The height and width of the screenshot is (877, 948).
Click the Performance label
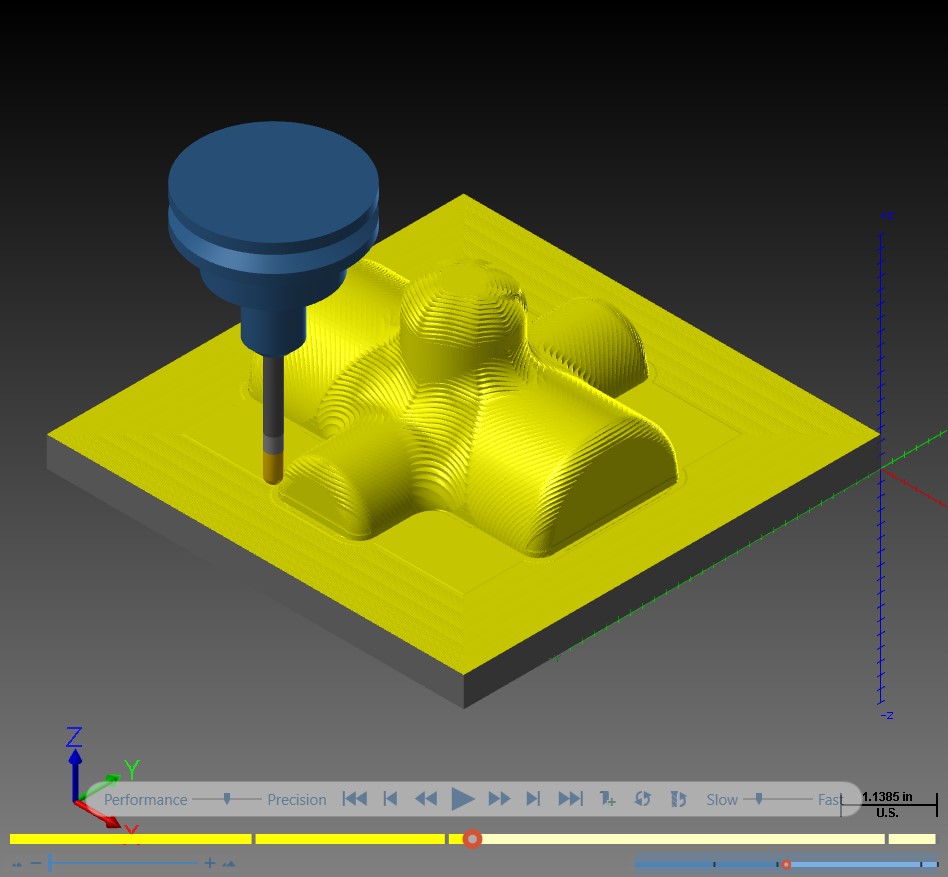pyautogui.click(x=146, y=800)
